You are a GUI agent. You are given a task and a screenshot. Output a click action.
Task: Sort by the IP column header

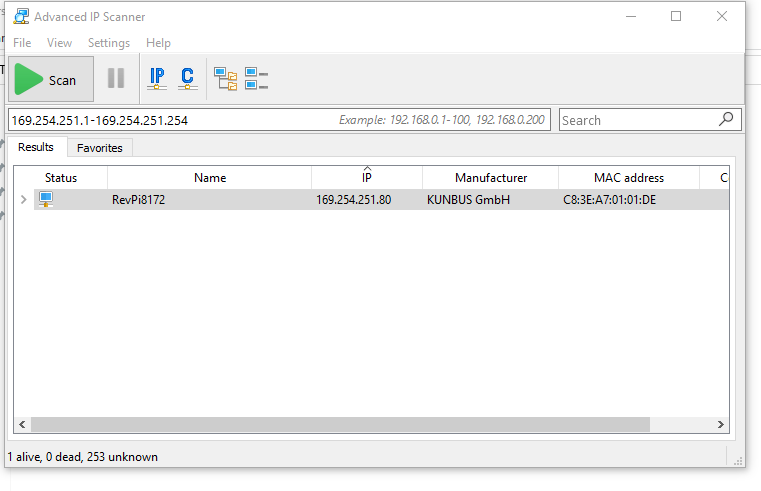tap(367, 178)
